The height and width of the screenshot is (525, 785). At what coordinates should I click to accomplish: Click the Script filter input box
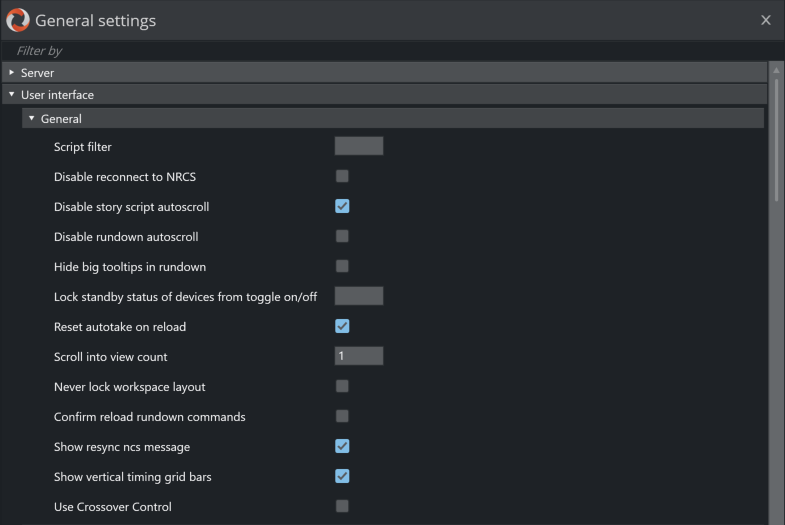[x=358, y=146]
